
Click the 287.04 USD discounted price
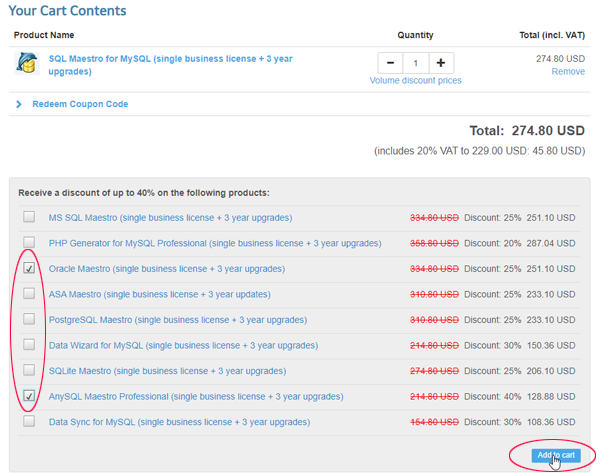tap(551, 243)
